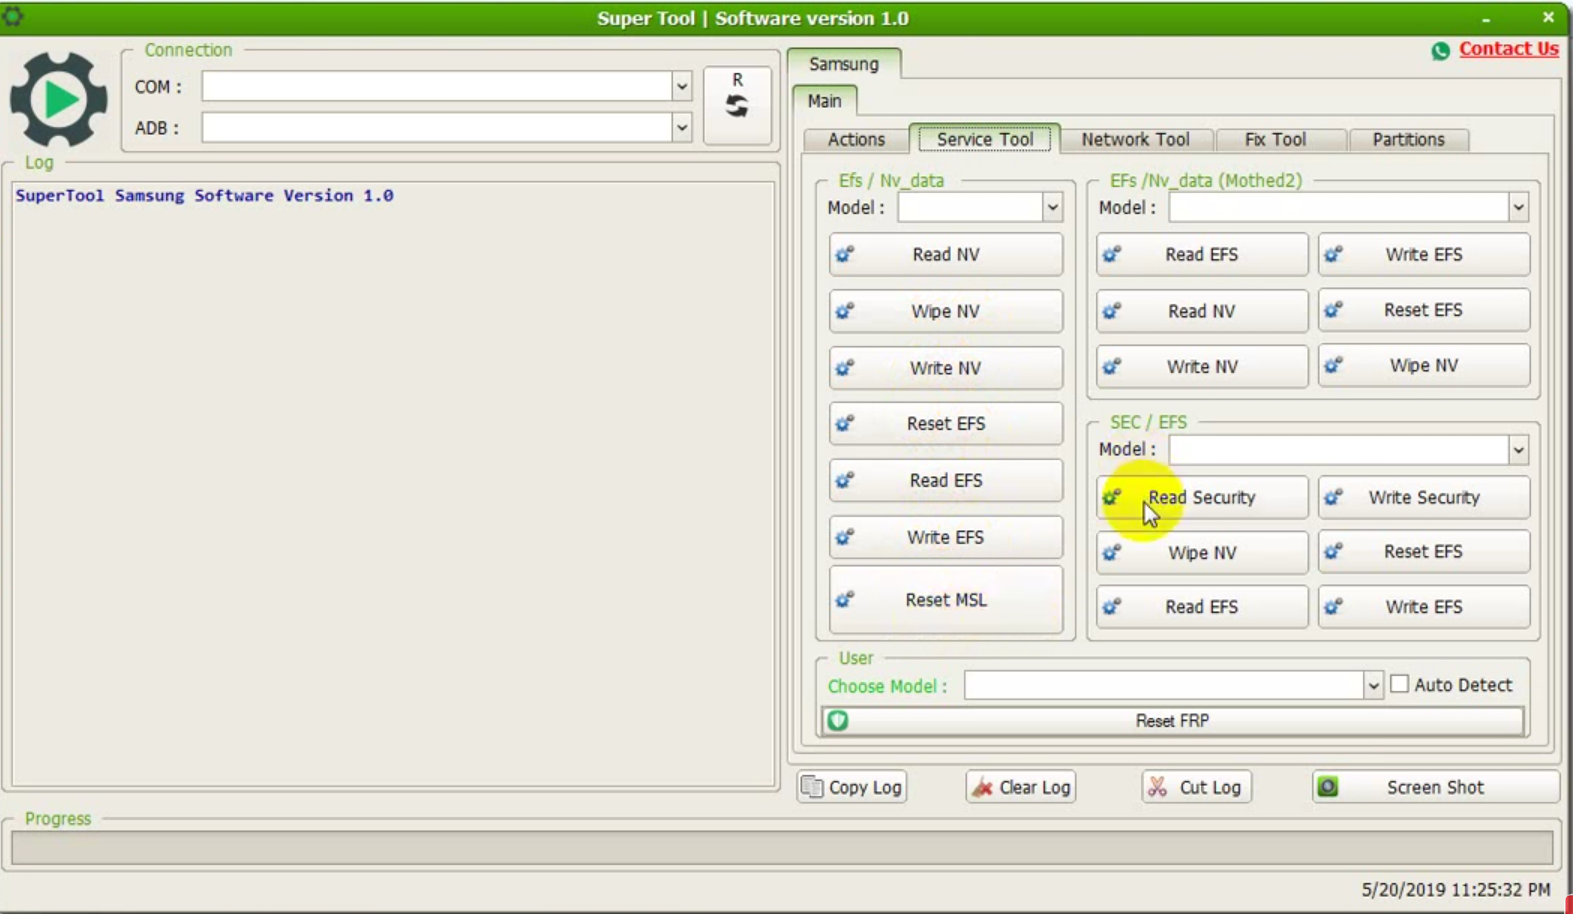Click the shield icon on Reset FRP
This screenshot has width=1573, height=914.
pyautogui.click(x=838, y=721)
